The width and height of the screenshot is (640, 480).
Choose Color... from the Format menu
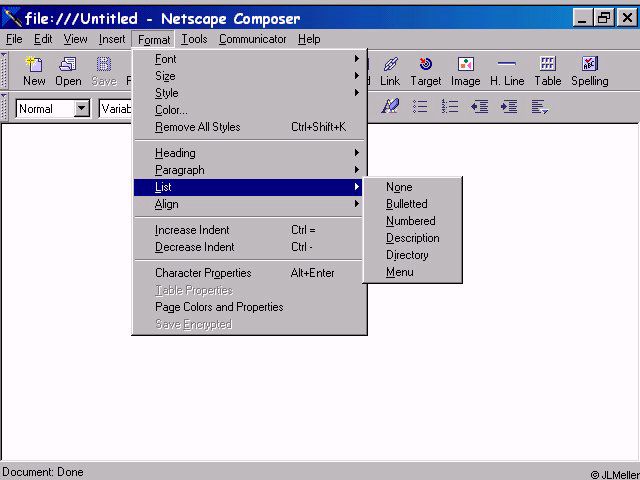250,110
